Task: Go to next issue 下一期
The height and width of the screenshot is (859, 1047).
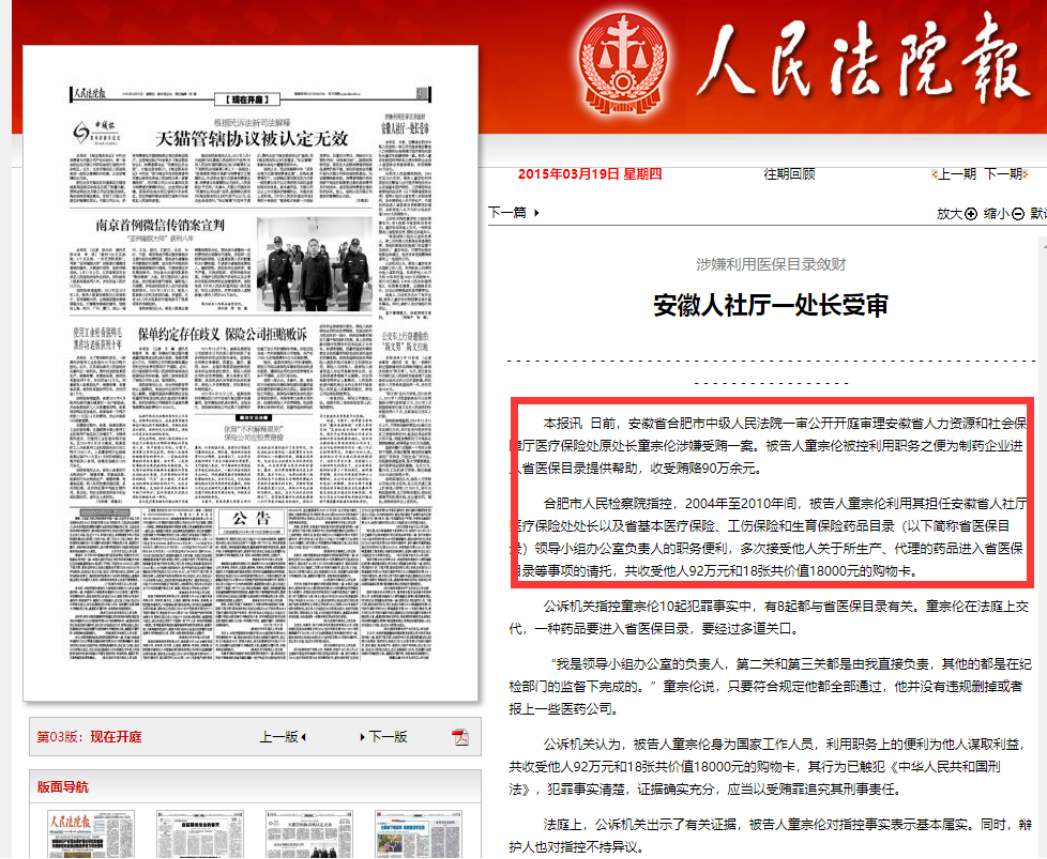Action: [x=1004, y=174]
